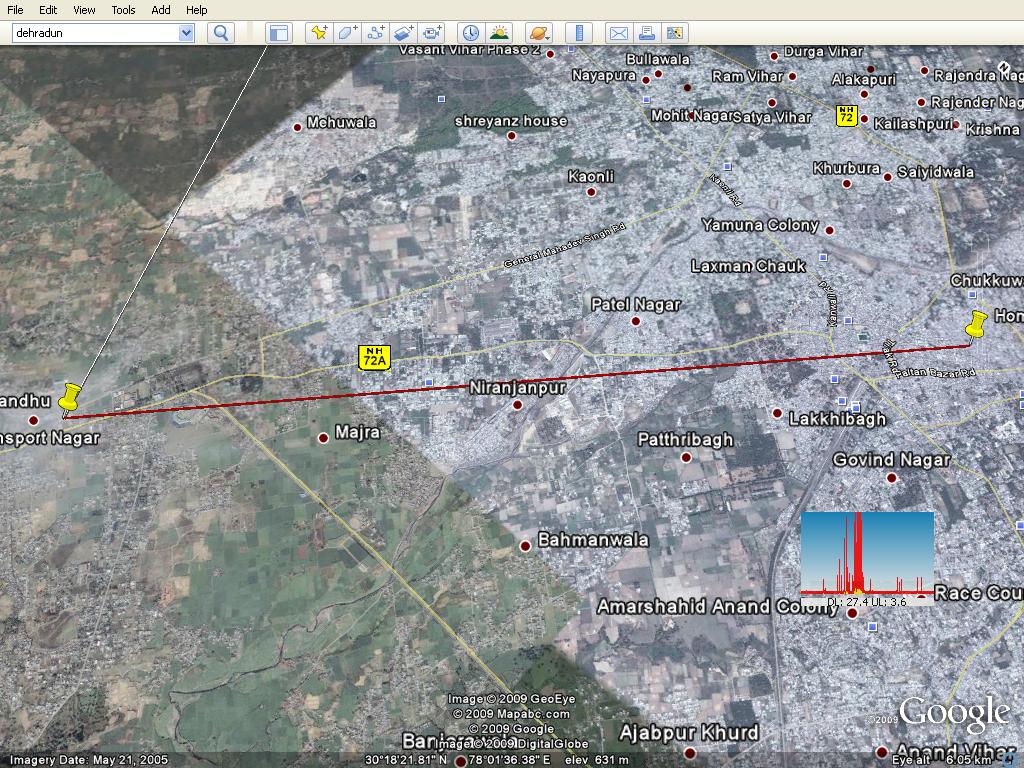Click the Govind Nagar place marker
The image size is (1024, 768).
[891, 478]
